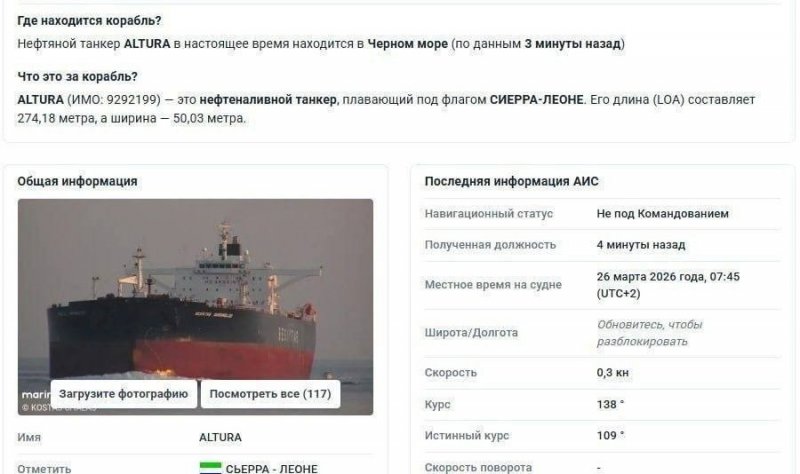Image resolution: width=800 pixels, height=474 pixels.
Task: Click the photo copyright watermark text
Action: 58,408
